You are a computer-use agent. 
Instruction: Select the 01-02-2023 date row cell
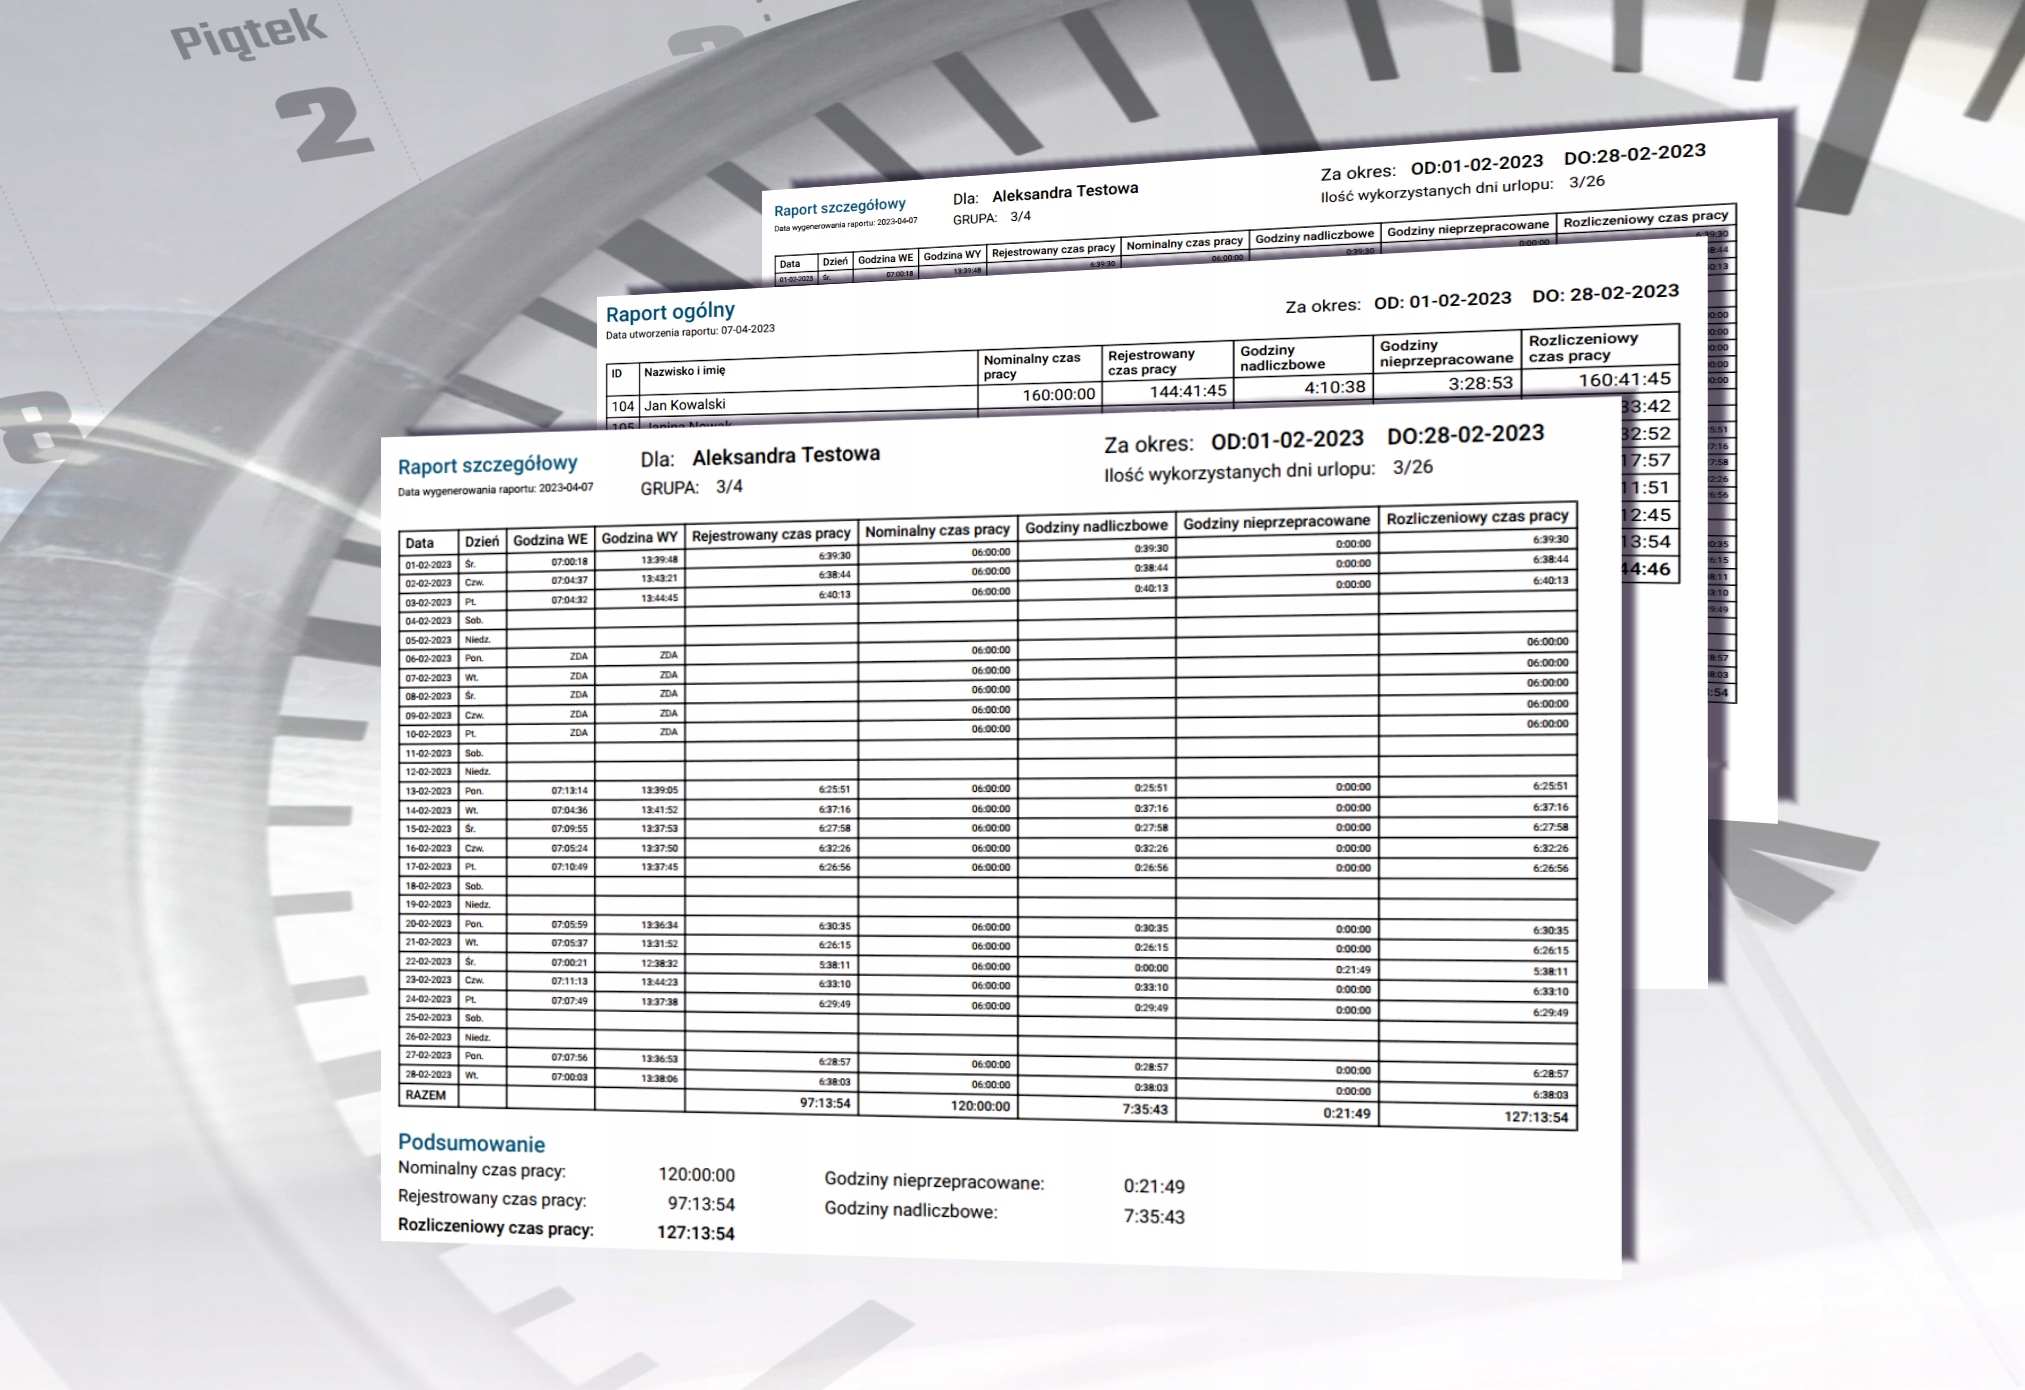pyautogui.click(x=428, y=565)
